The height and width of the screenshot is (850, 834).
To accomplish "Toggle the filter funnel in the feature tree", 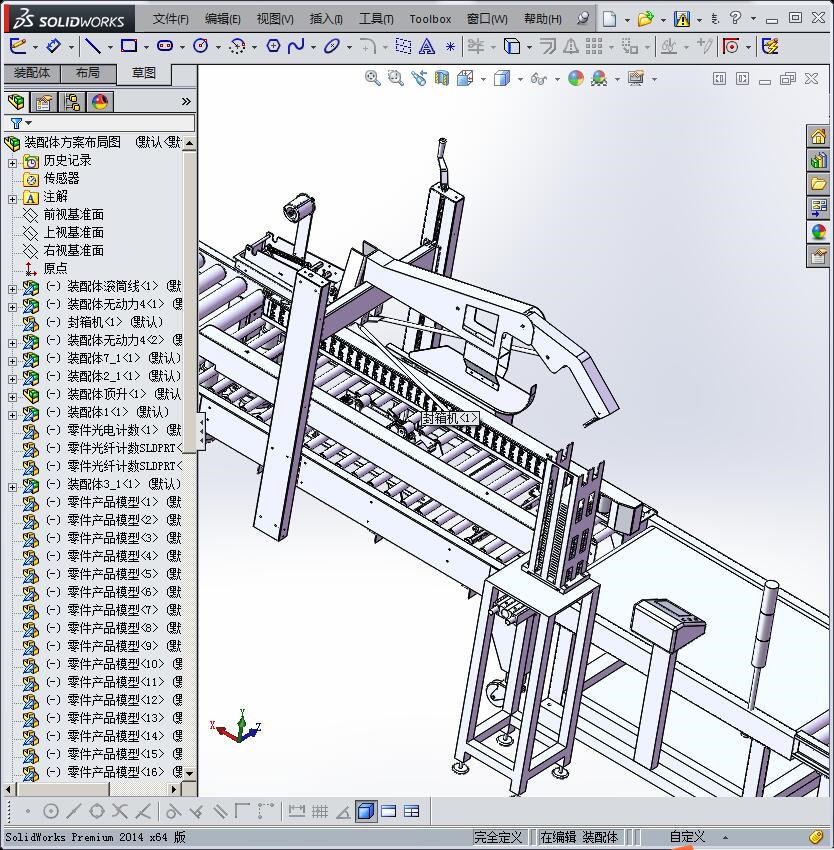I will tap(16, 124).
